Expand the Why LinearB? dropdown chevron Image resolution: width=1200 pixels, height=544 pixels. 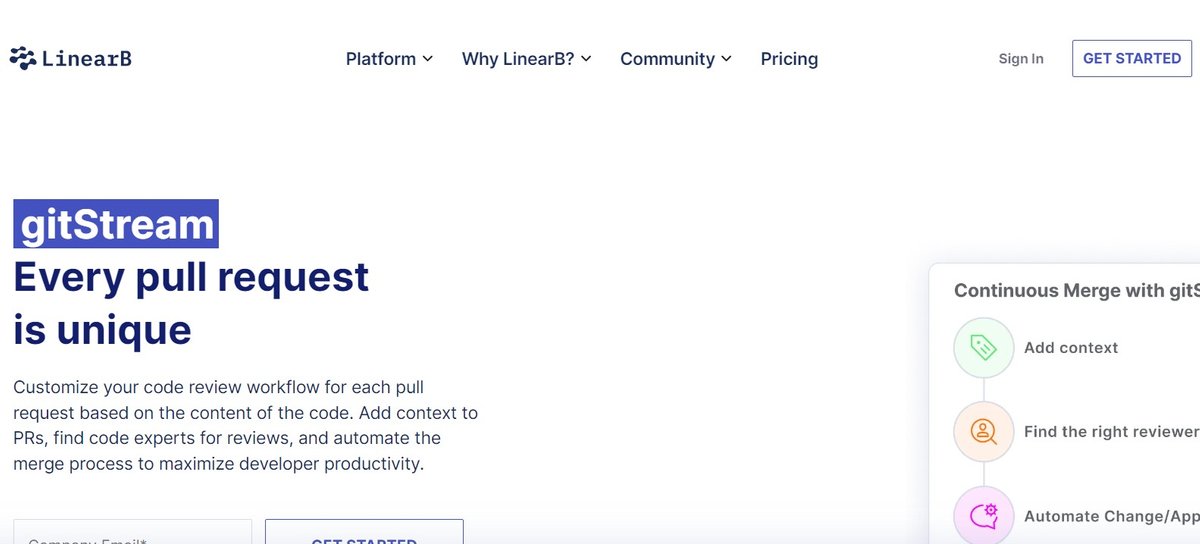(x=586, y=59)
